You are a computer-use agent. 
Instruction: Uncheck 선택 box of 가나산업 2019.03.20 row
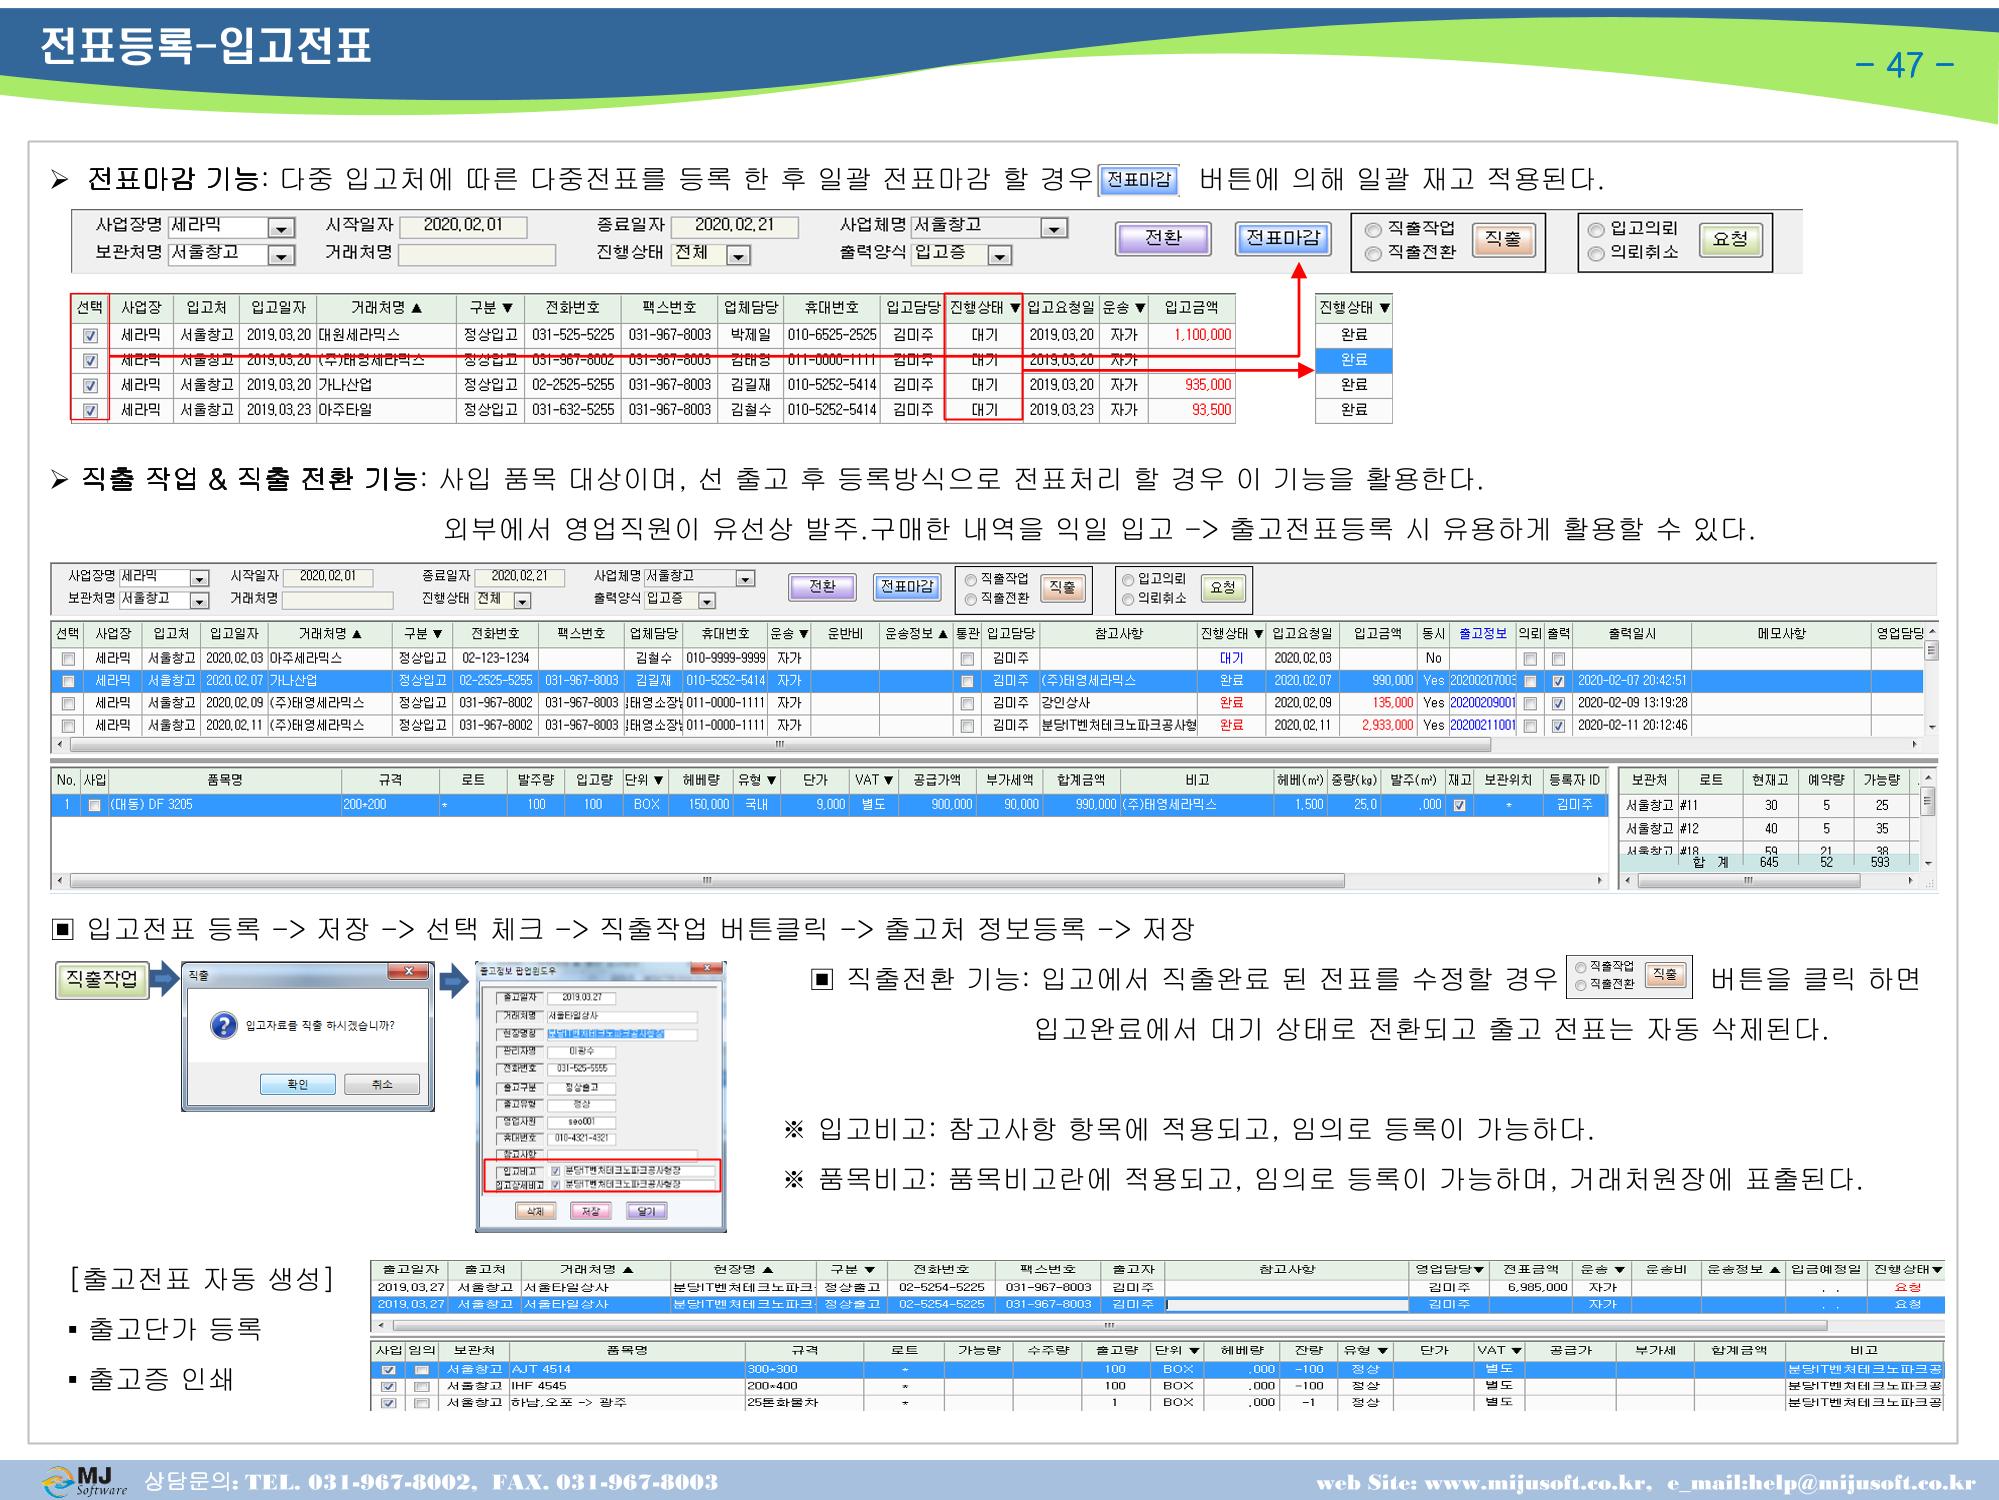pyautogui.click(x=91, y=386)
